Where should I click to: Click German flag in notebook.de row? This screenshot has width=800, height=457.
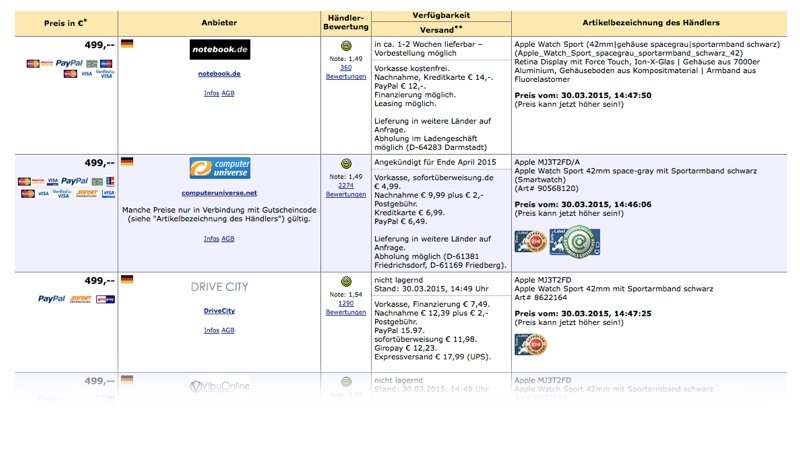(x=127, y=44)
